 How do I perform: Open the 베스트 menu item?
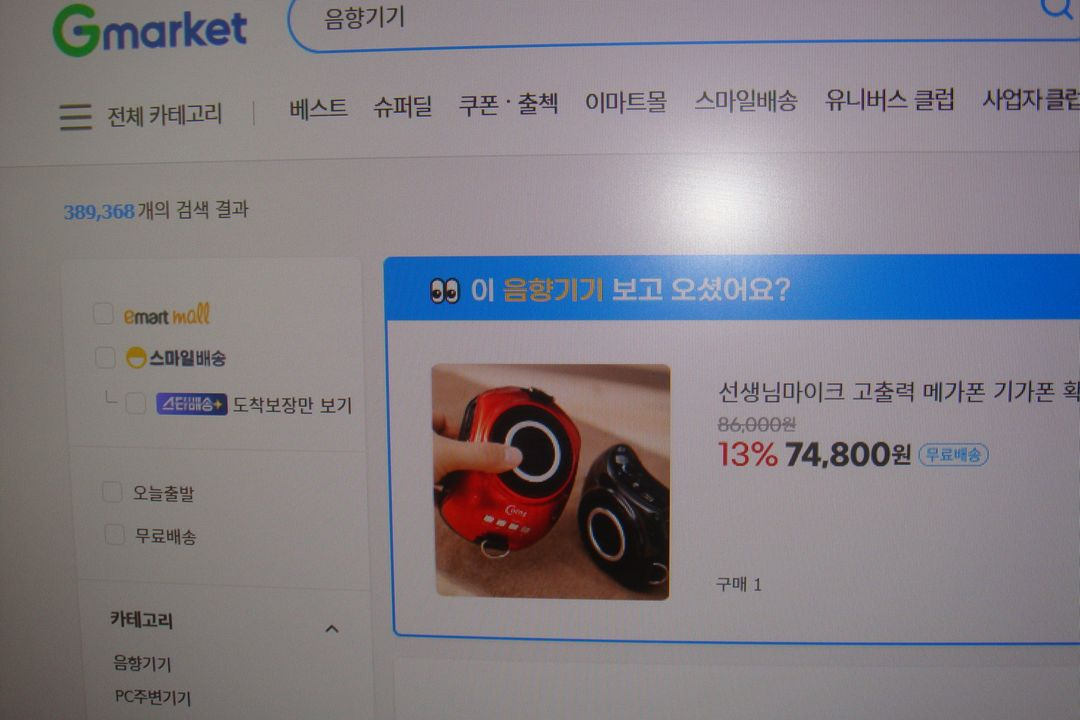coord(318,108)
